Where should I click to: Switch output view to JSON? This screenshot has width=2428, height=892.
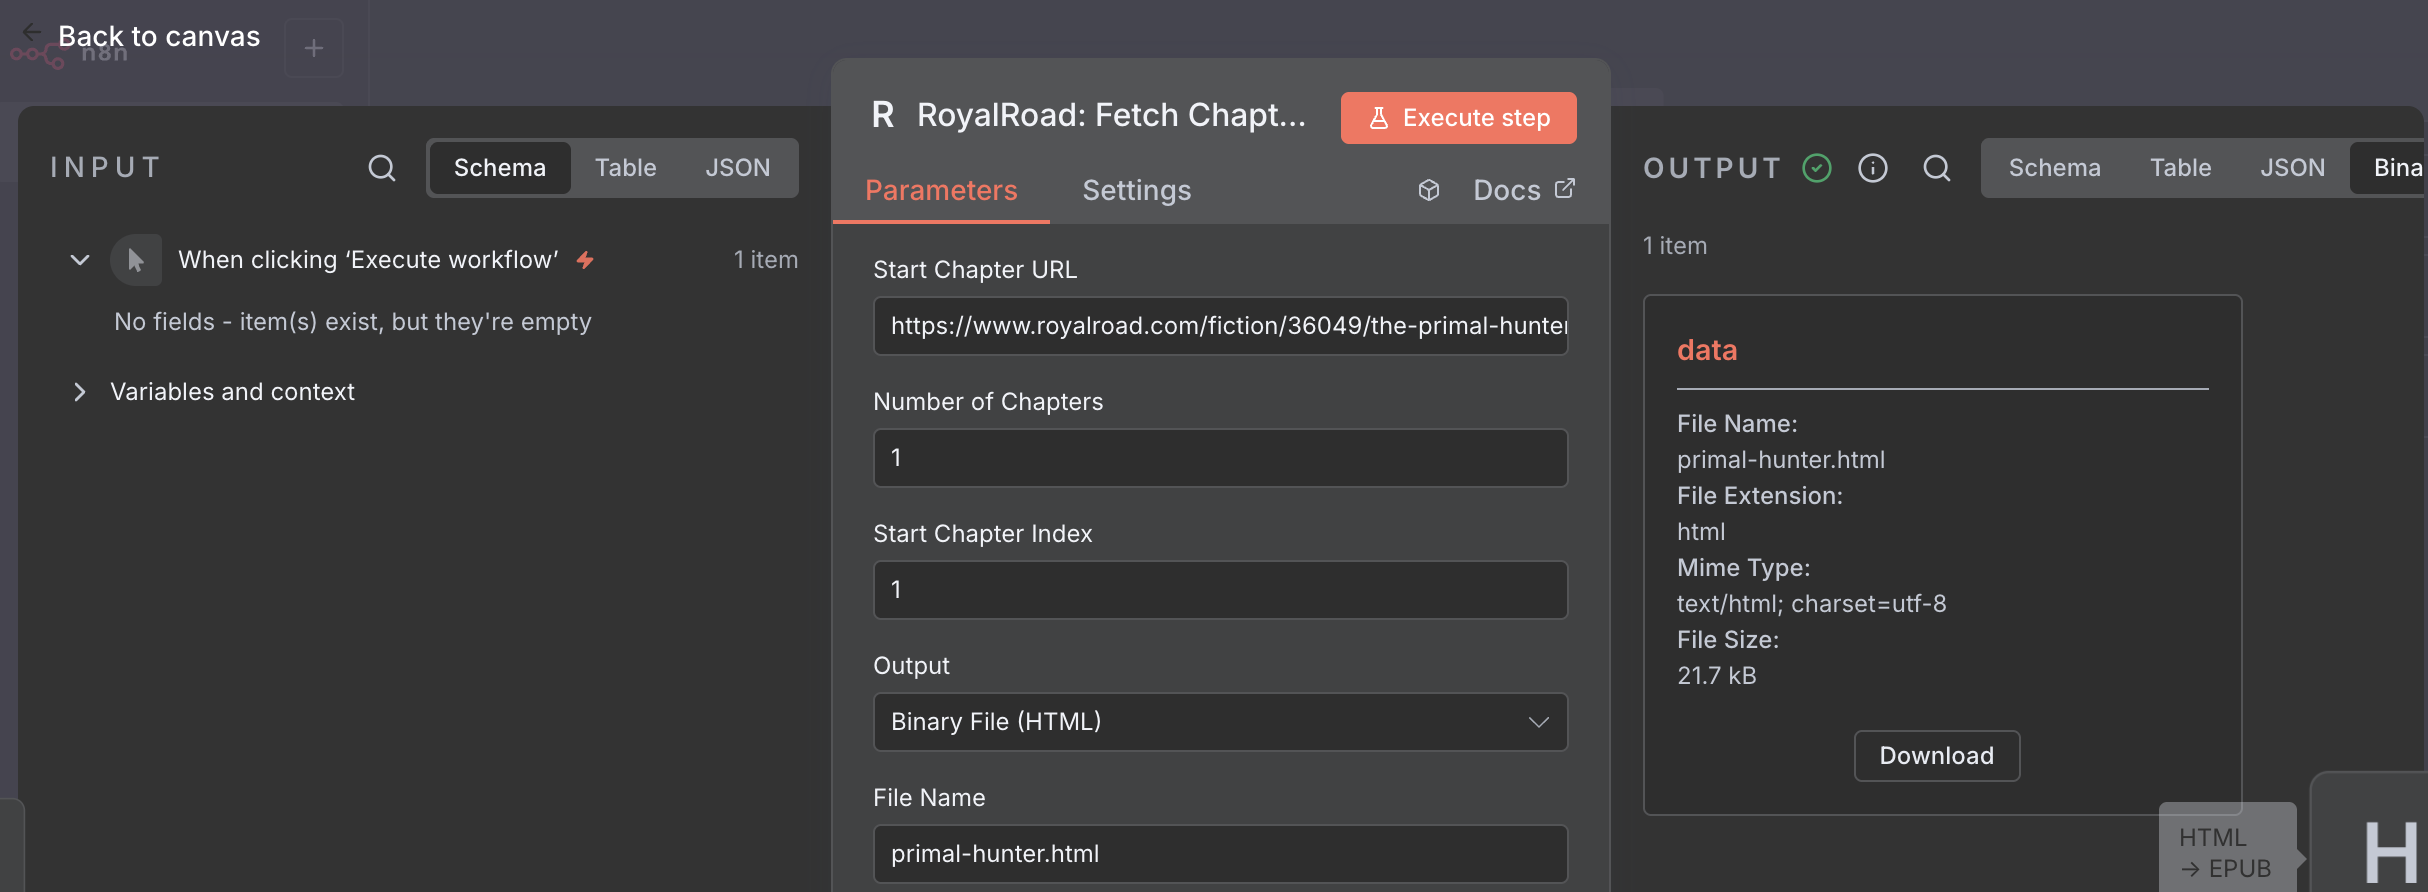(x=2293, y=168)
